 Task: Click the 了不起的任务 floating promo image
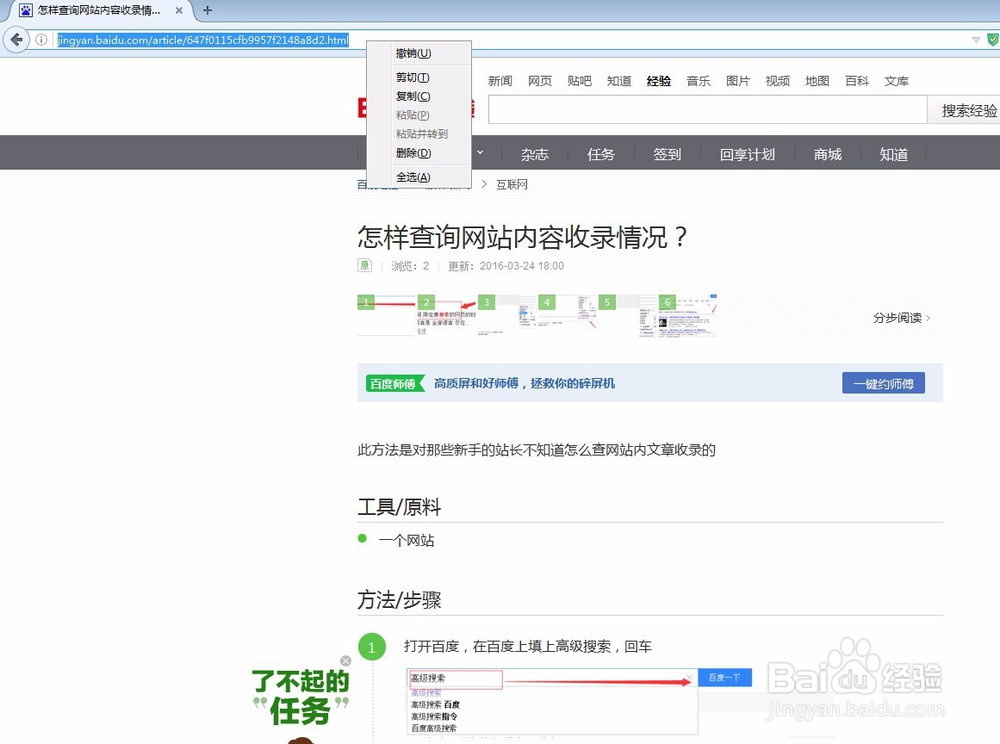300,703
